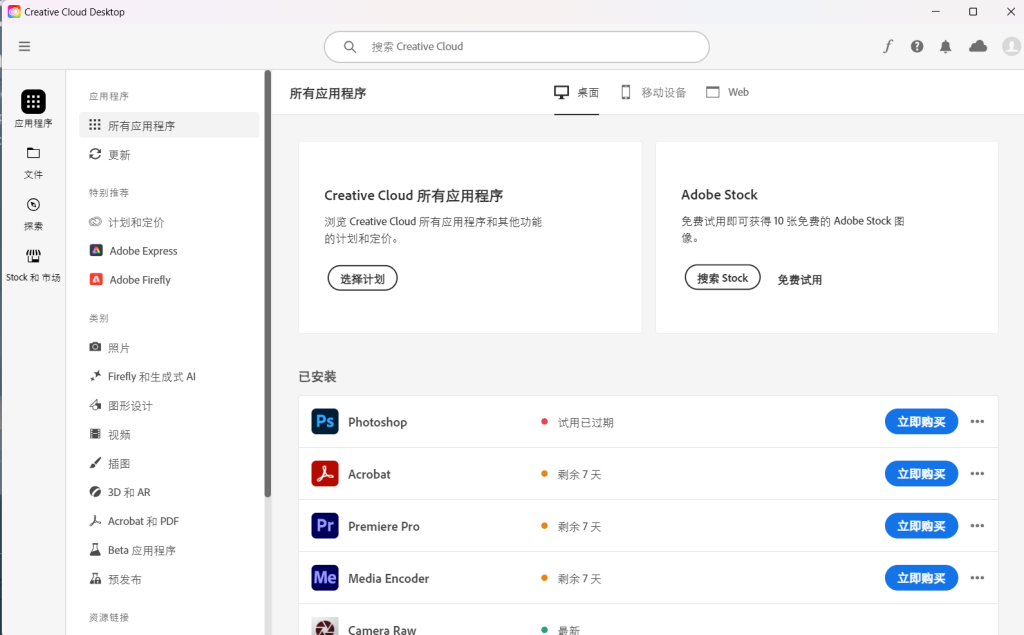Open the fonts icon in header
The height and width of the screenshot is (635, 1024).
click(x=887, y=46)
